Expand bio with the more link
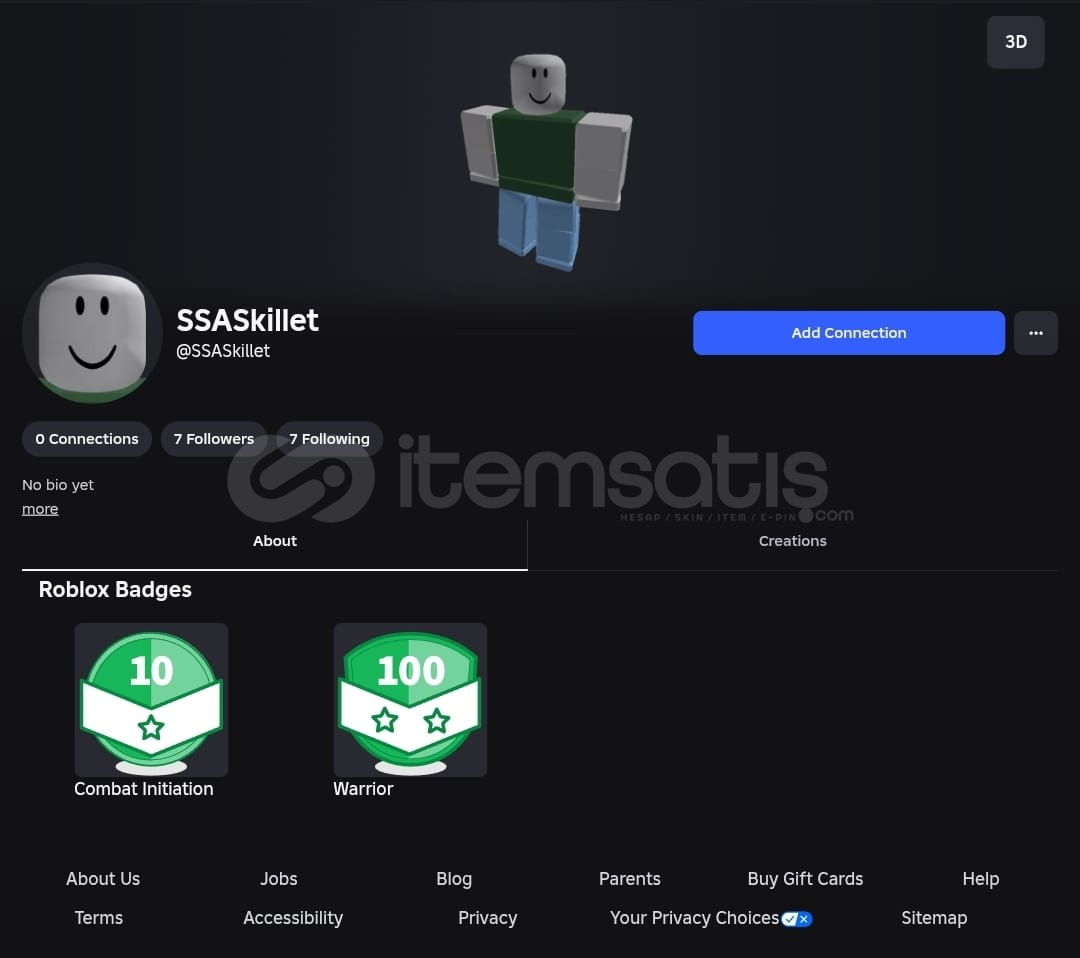Image resolution: width=1080 pixels, height=958 pixels. click(40, 509)
